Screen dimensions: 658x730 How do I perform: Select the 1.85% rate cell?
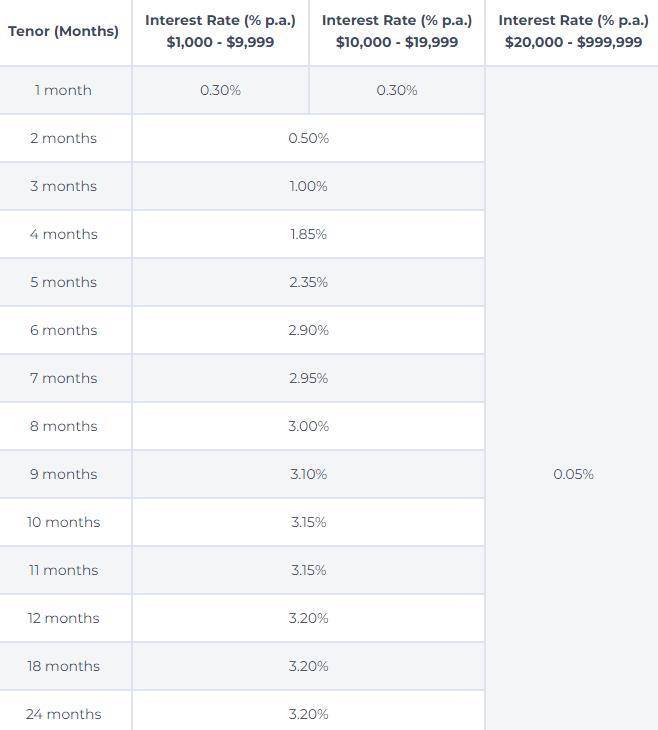click(308, 234)
